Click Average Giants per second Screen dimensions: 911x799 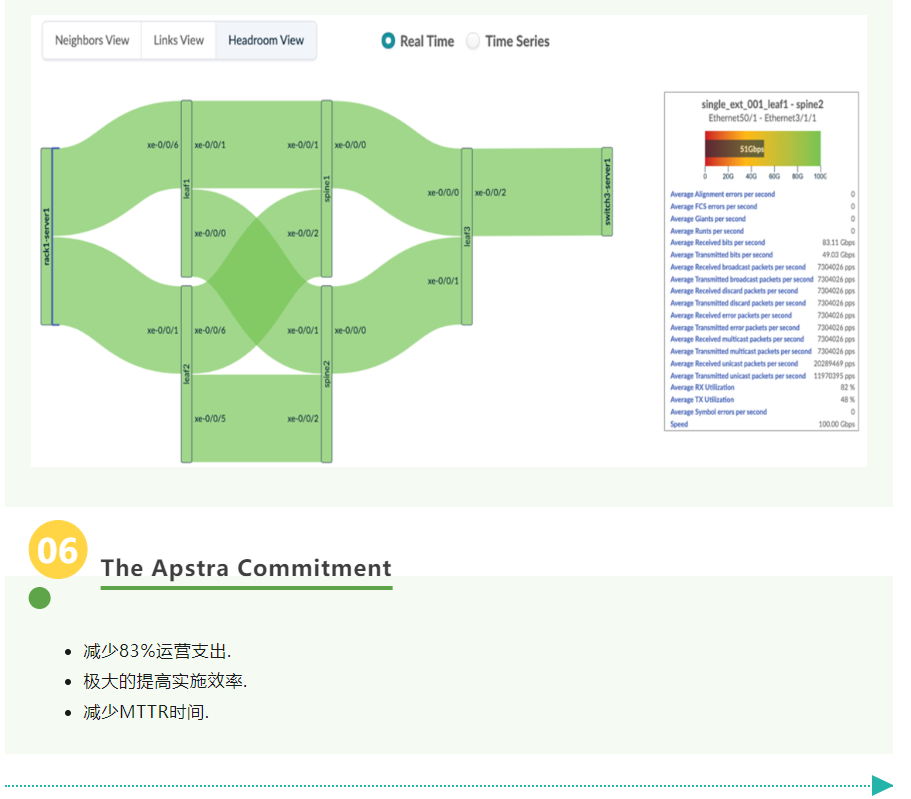(708, 218)
